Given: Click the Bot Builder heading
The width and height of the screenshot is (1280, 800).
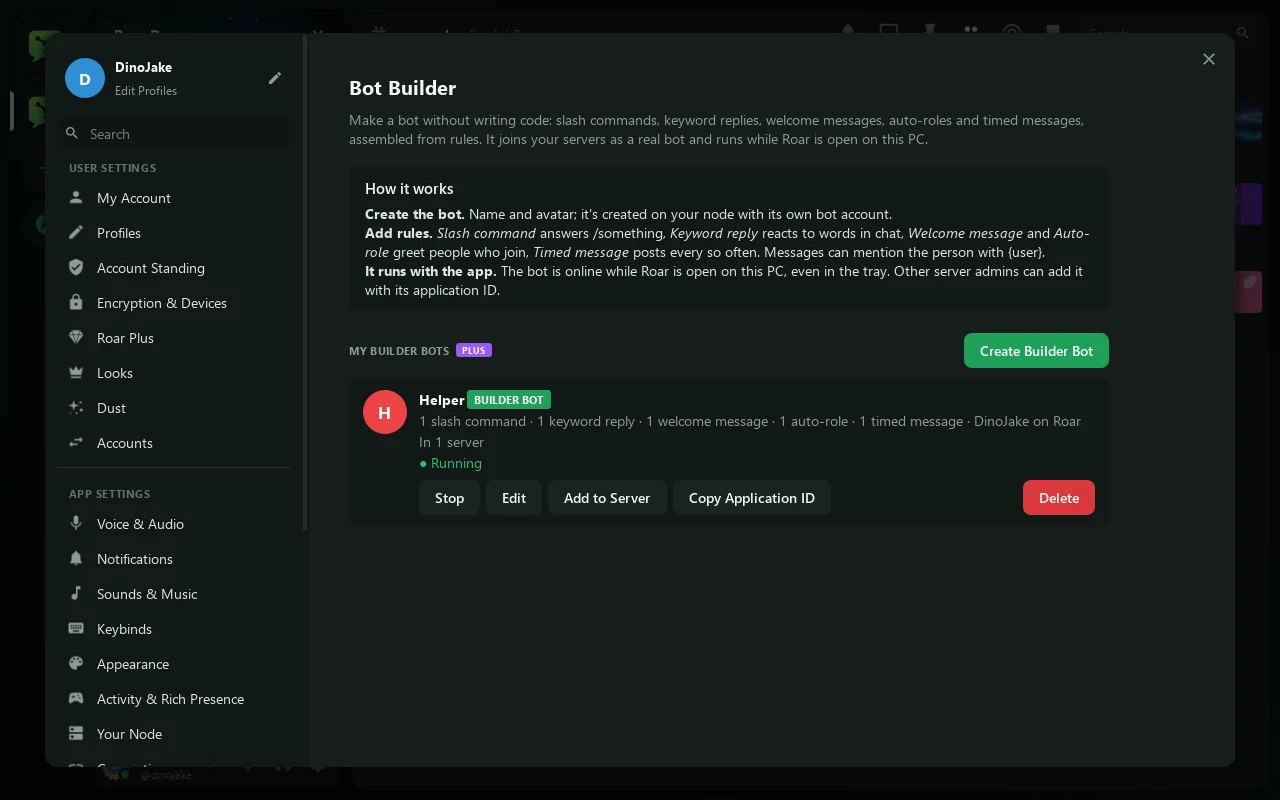Looking at the screenshot, I should [402, 88].
